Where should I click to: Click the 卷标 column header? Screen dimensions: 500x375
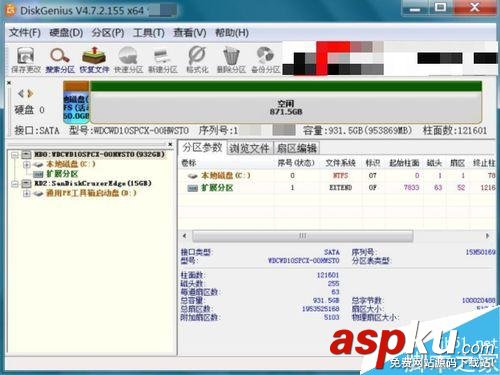(x=189, y=163)
